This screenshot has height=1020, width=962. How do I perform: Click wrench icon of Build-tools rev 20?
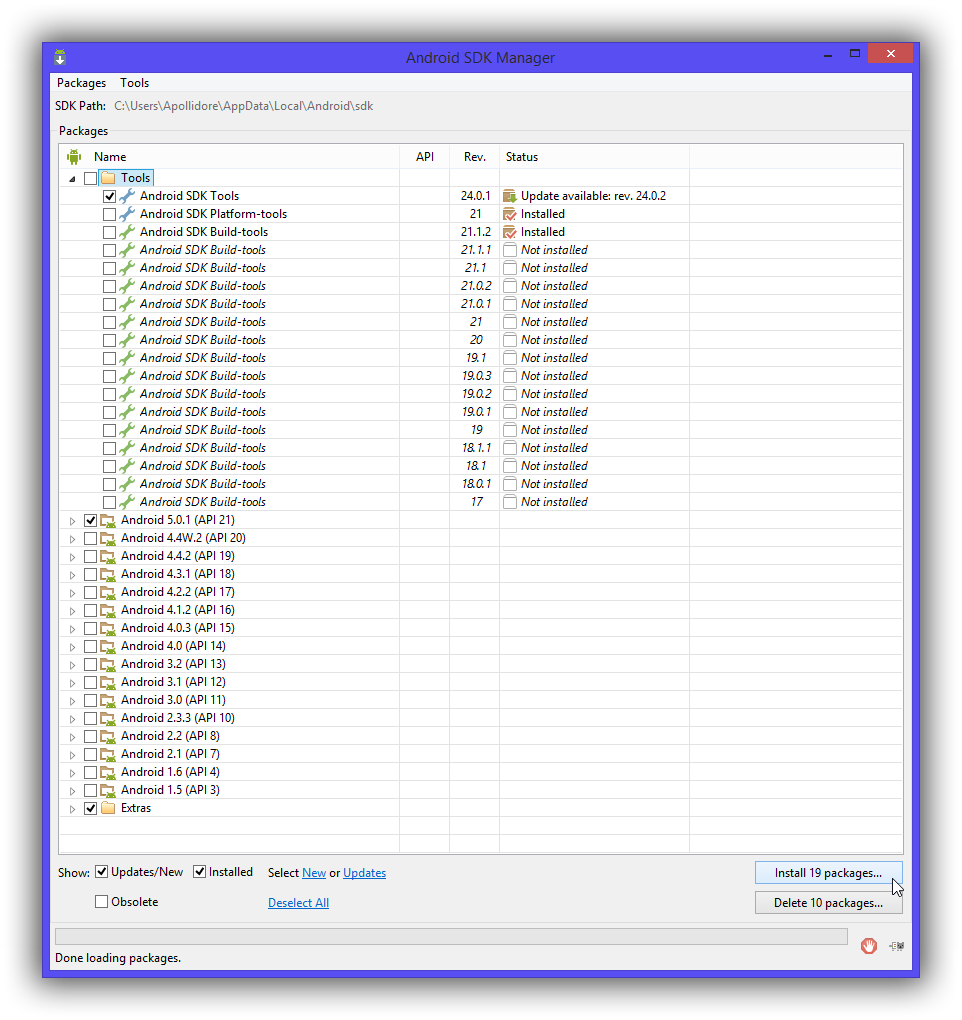tap(127, 340)
